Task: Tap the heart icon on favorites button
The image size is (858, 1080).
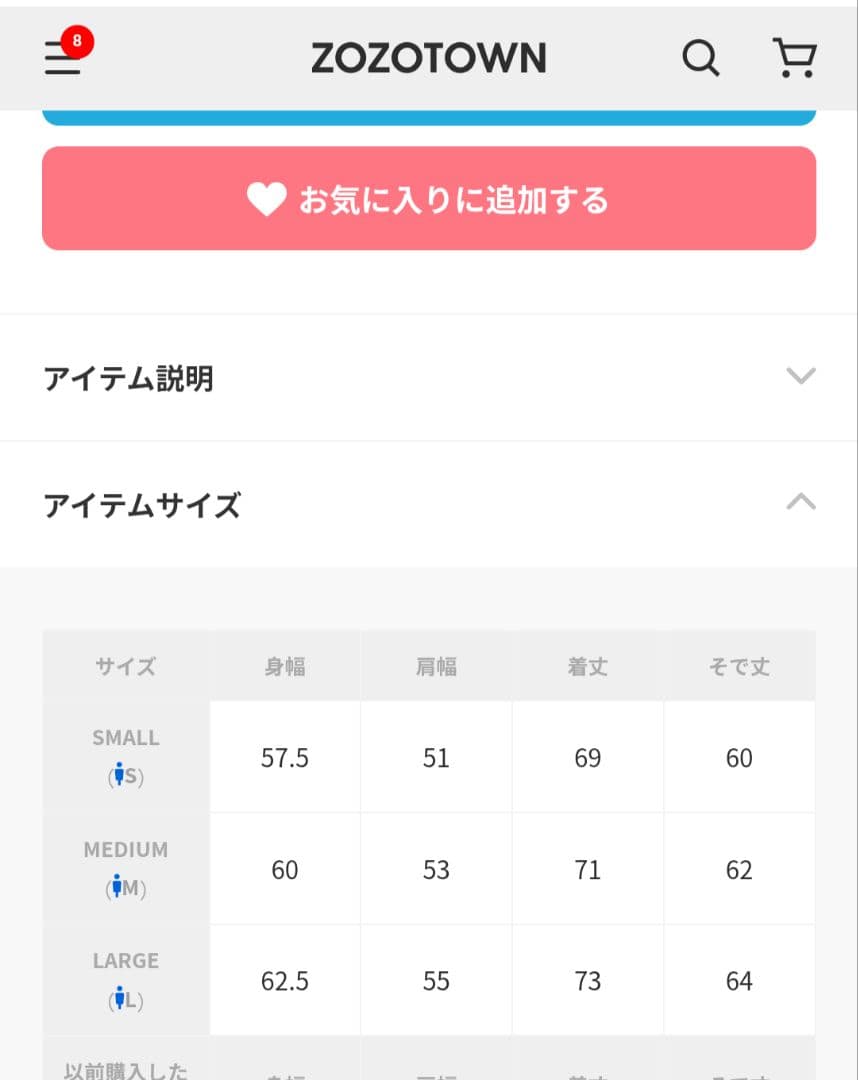Action: point(267,200)
